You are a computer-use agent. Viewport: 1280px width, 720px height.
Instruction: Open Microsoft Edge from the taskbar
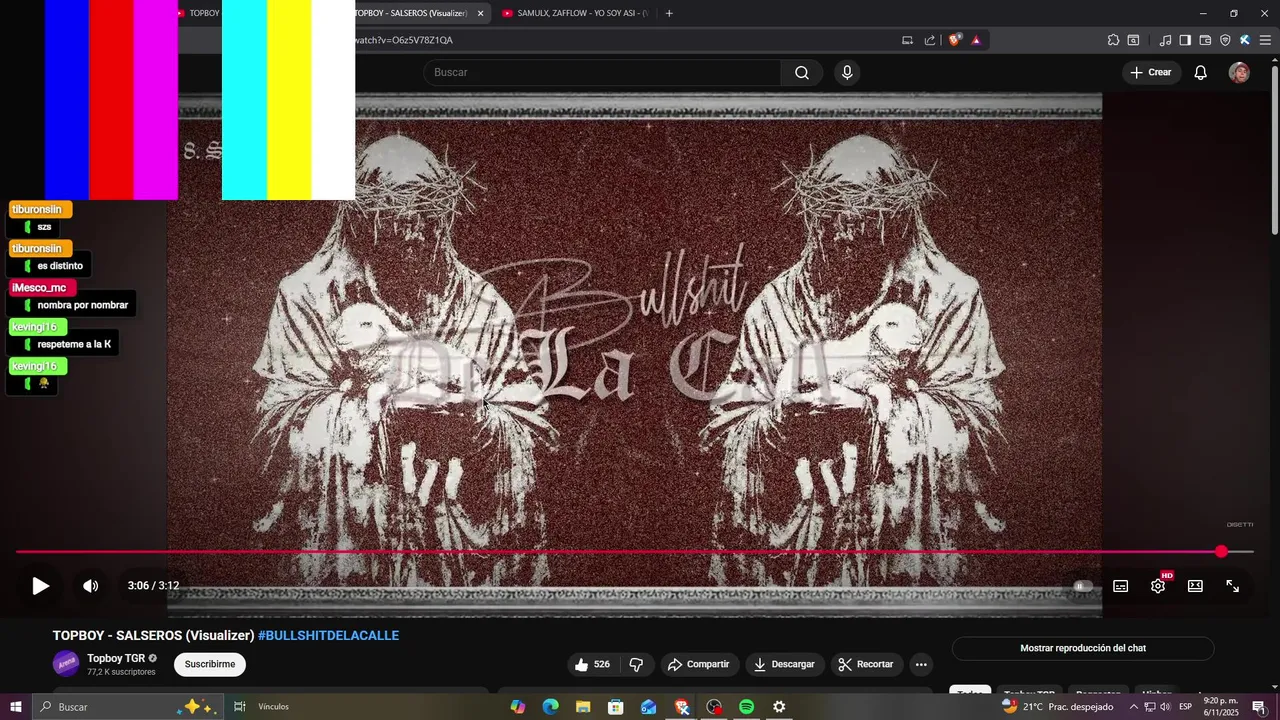tap(550, 706)
